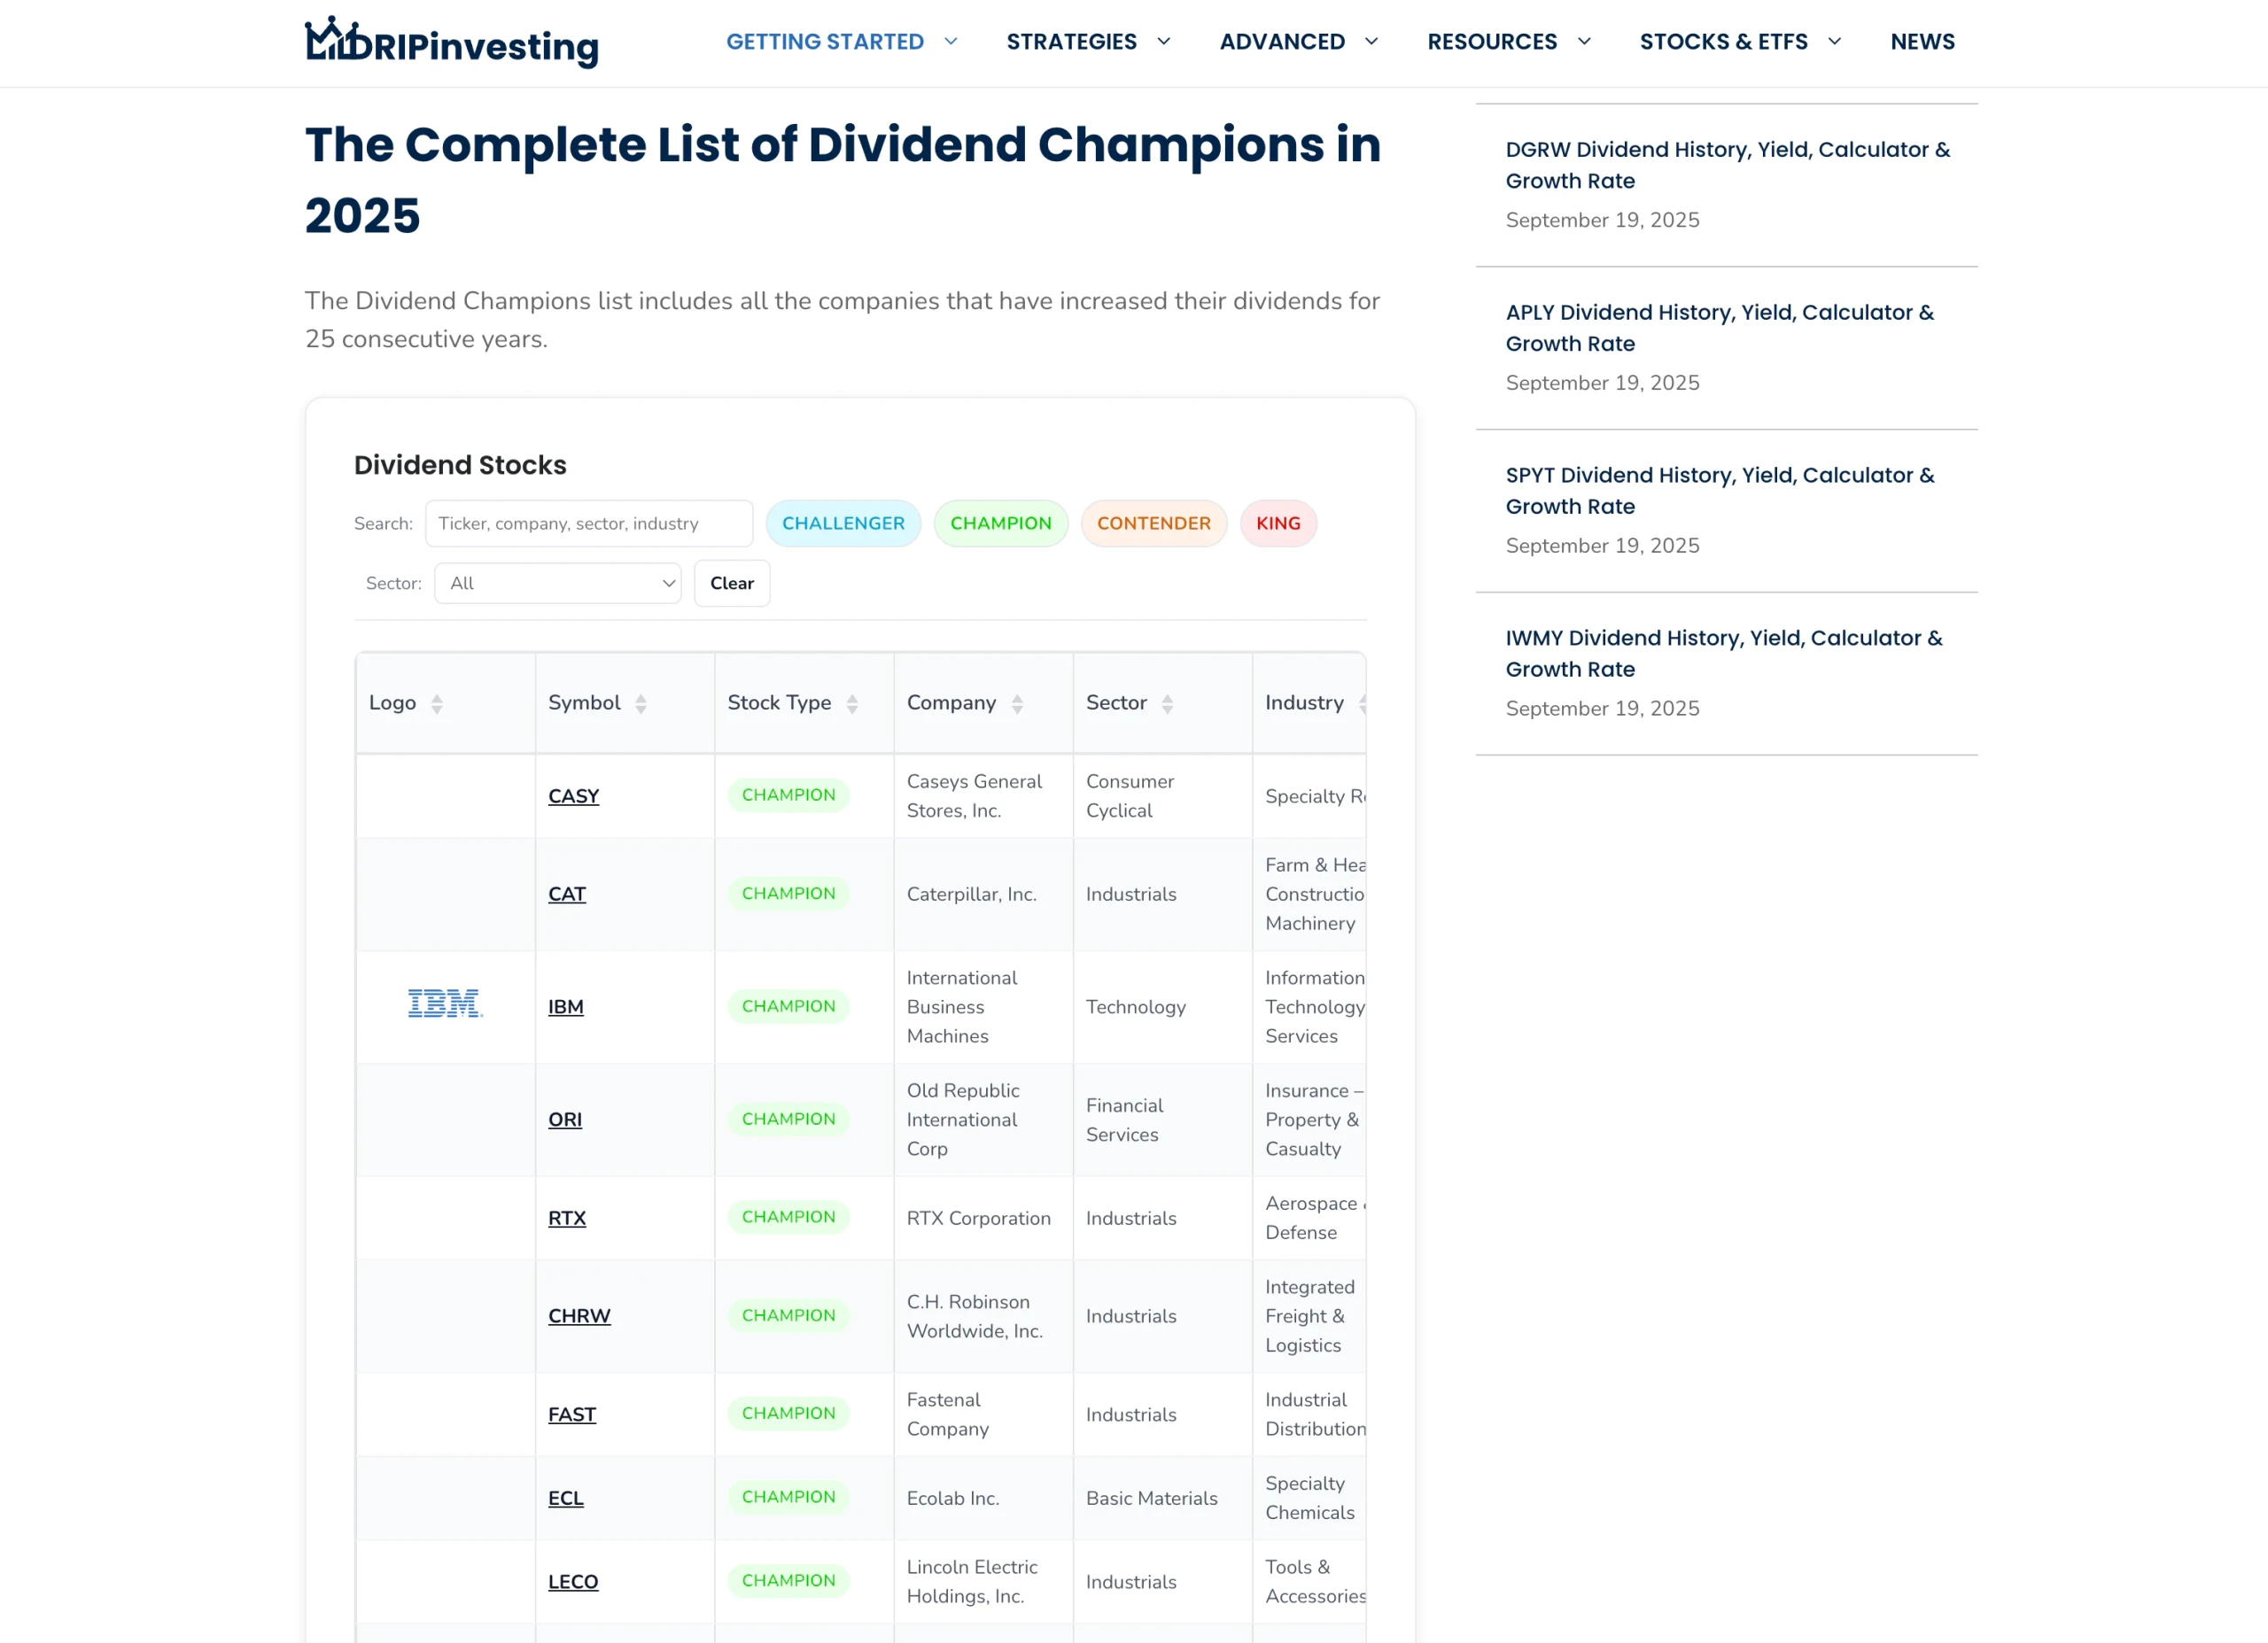Open DGRW Dividend History article link
Image resolution: width=2268 pixels, height=1643 pixels.
1727,165
